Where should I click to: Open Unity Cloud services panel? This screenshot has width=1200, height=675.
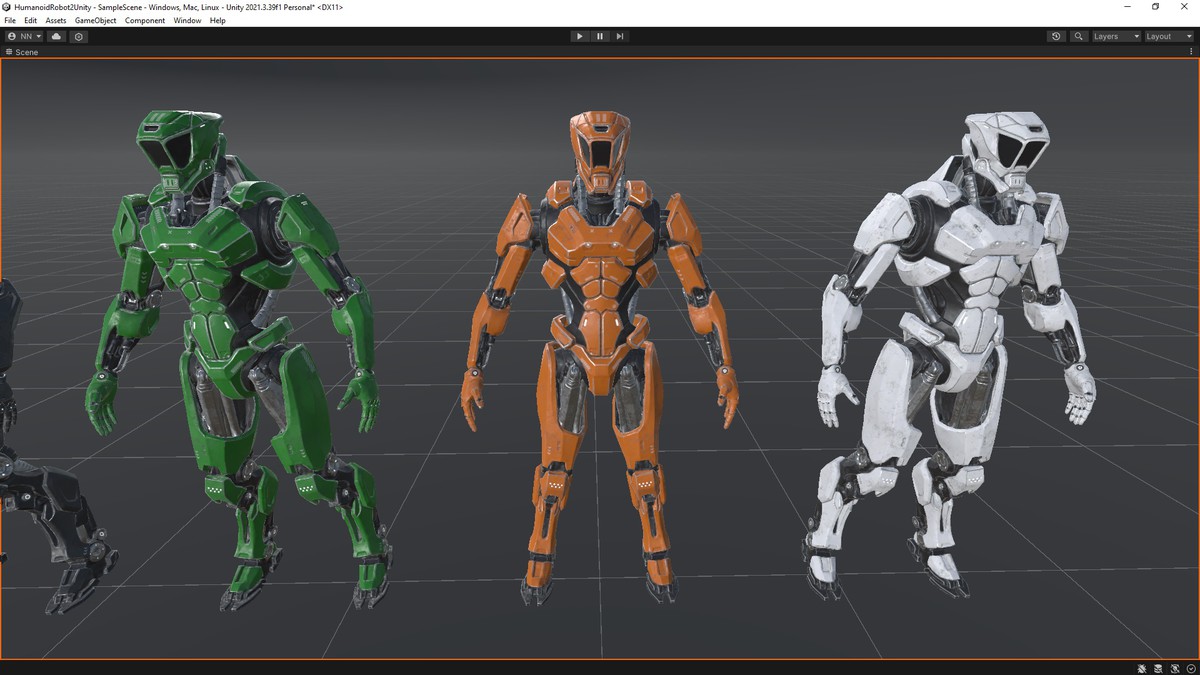56,36
